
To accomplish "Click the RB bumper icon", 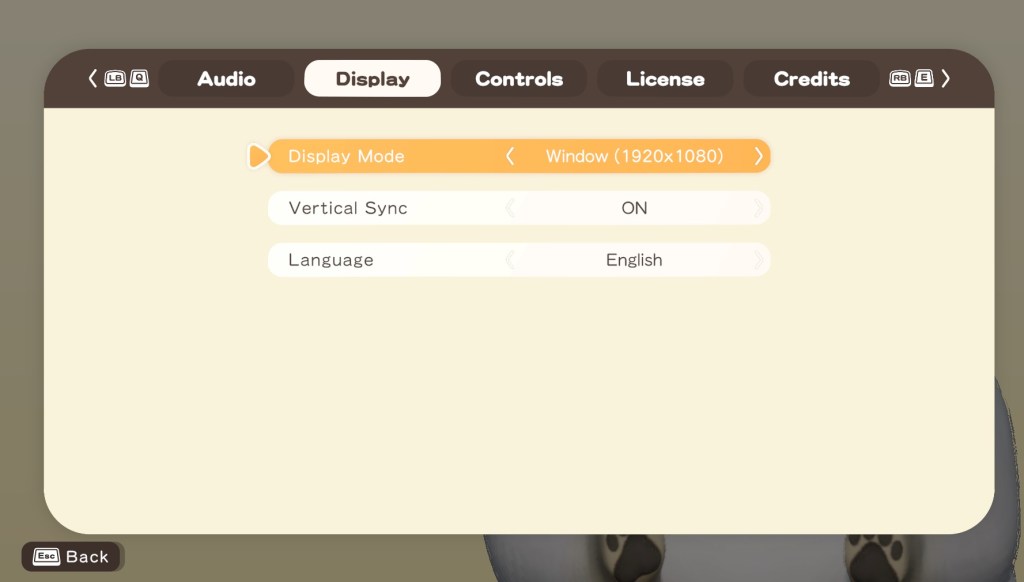I will click(x=900, y=79).
